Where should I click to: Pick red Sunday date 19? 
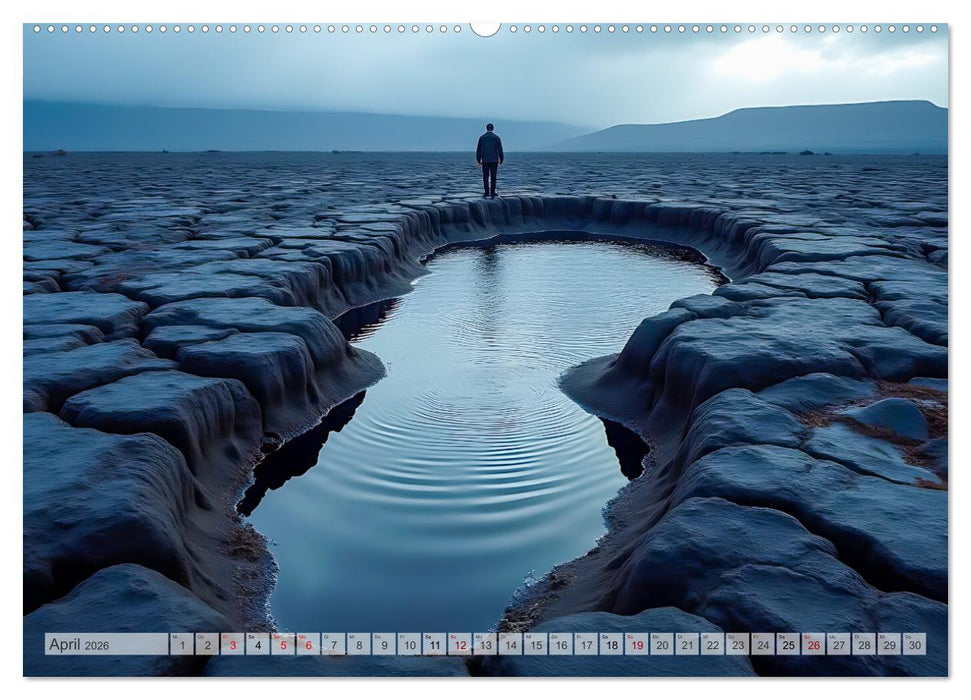(636, 645)
